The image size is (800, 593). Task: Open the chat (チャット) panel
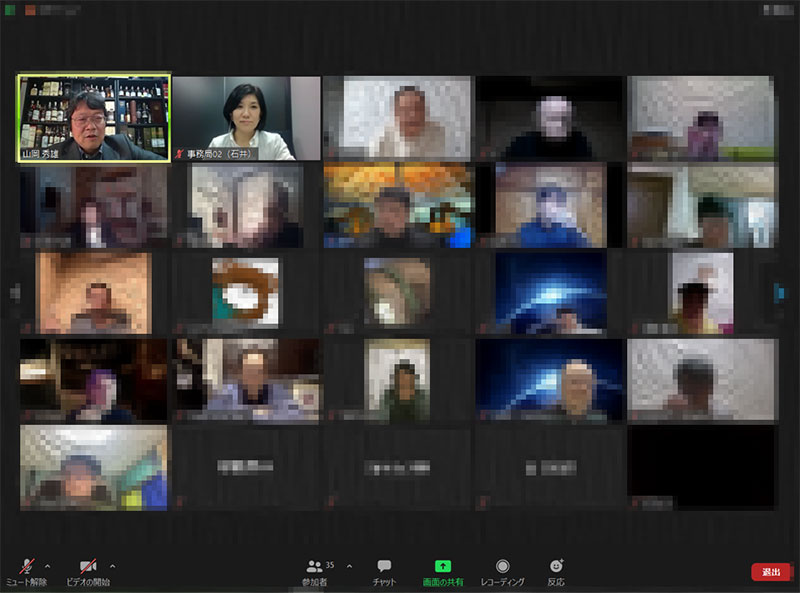point(384,570)
